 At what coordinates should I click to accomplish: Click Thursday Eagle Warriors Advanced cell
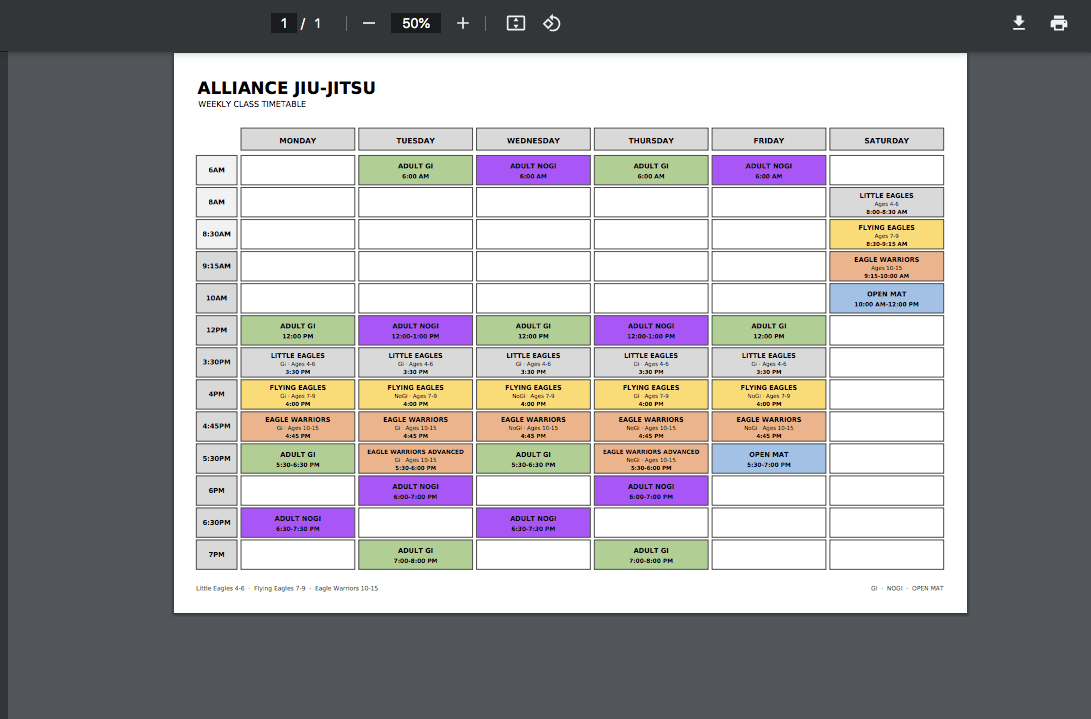tap(651, 459)
